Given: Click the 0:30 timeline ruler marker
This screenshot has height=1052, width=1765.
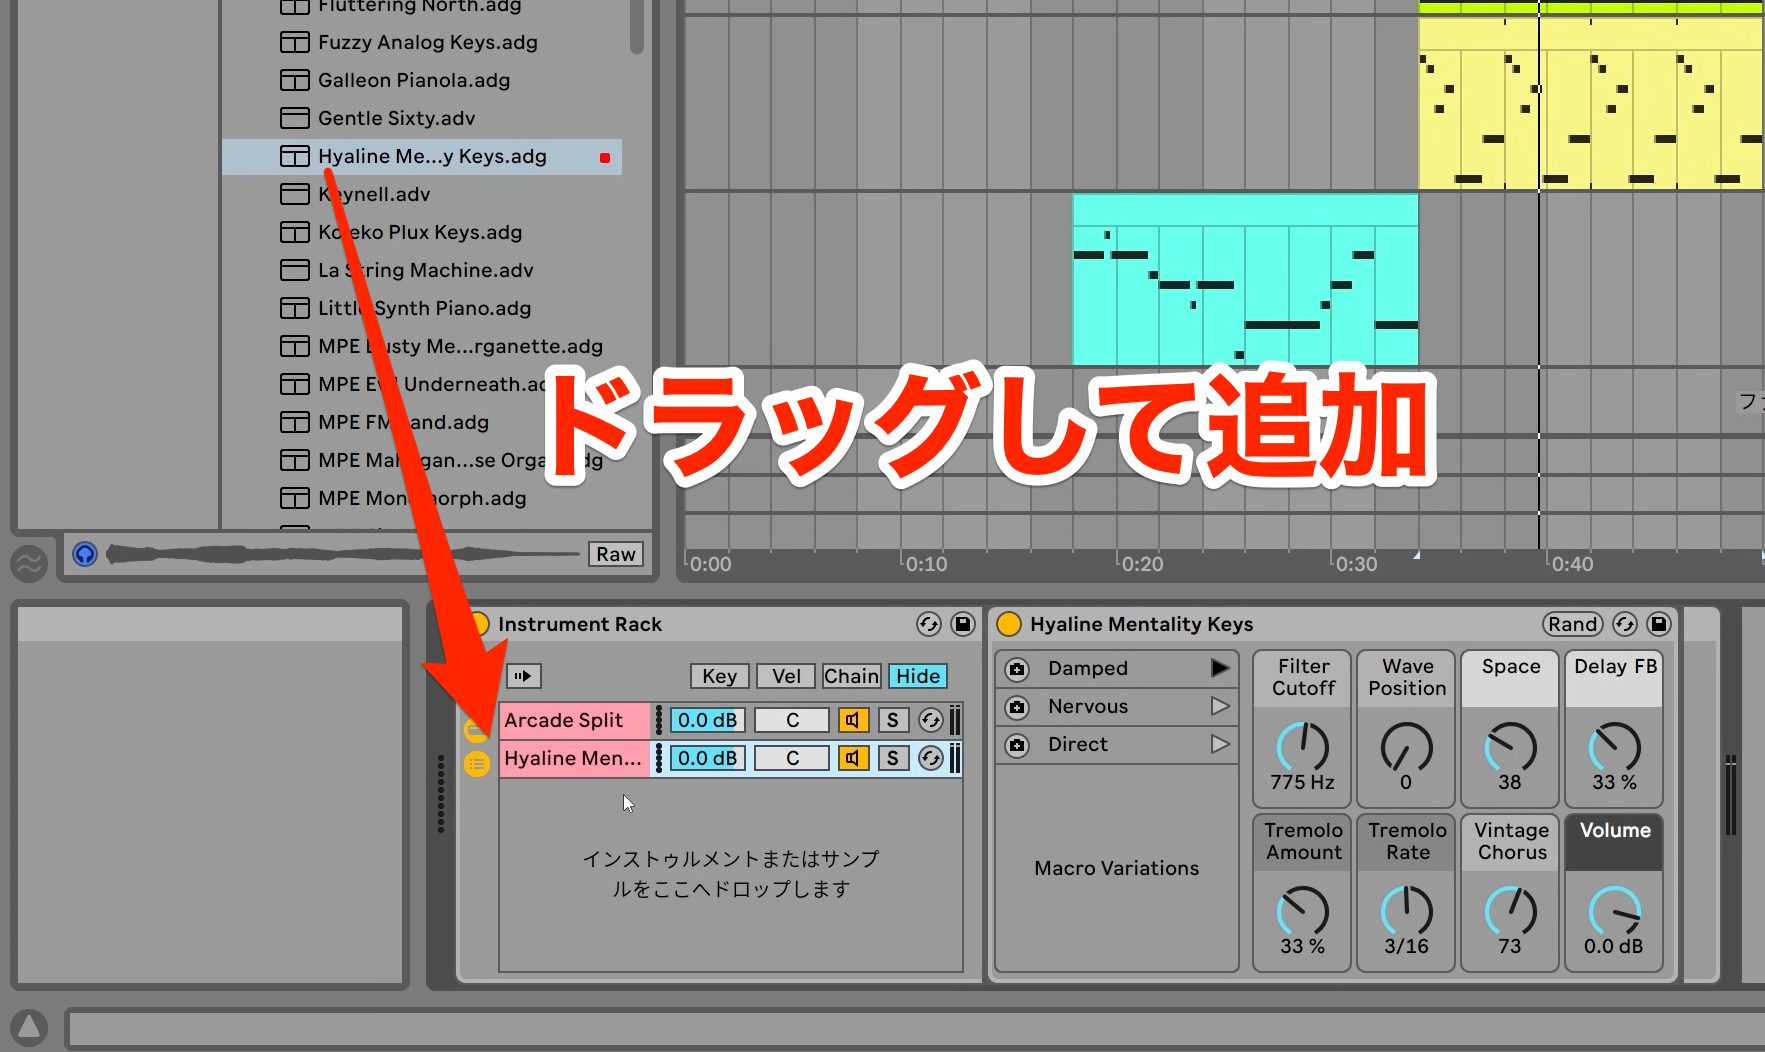Looking at the screenshot, I should tap(1356, 564).
